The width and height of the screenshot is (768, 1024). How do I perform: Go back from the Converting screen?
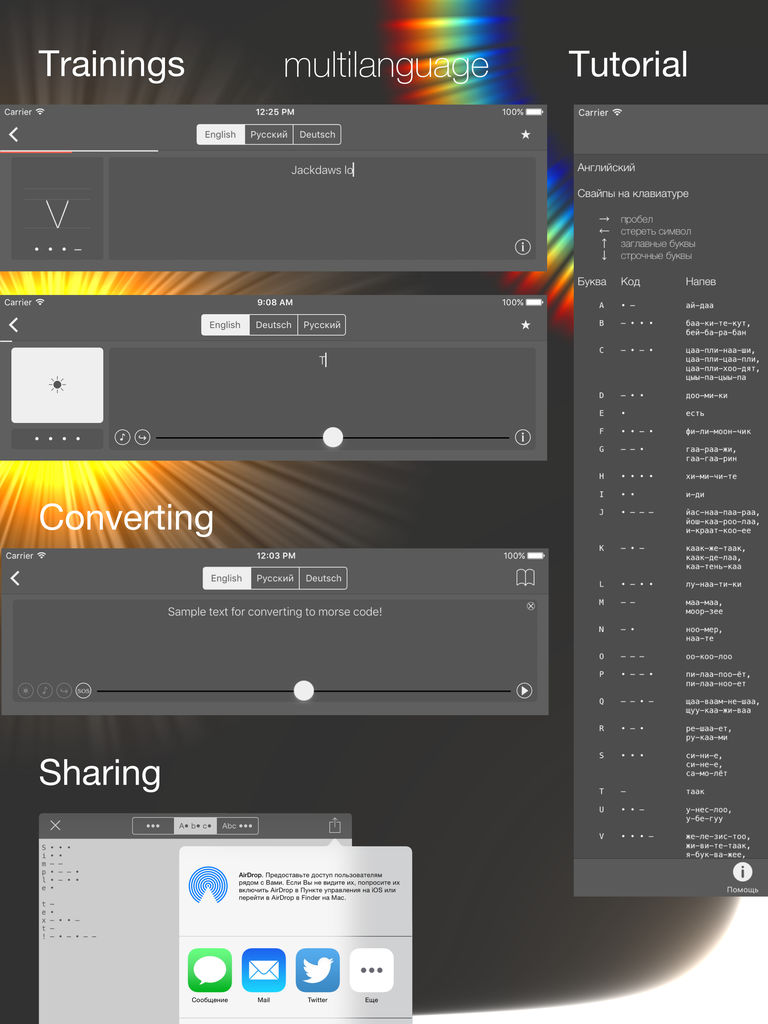pos(15,578)
